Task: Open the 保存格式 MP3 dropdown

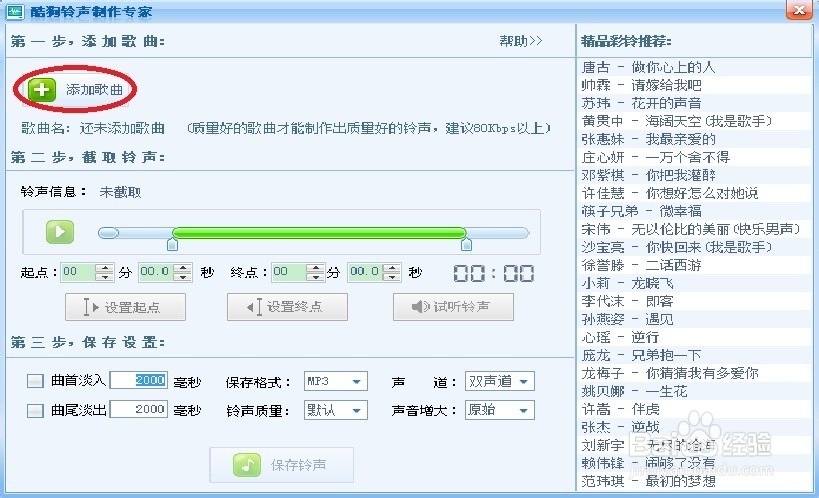Action: point(336,381)
